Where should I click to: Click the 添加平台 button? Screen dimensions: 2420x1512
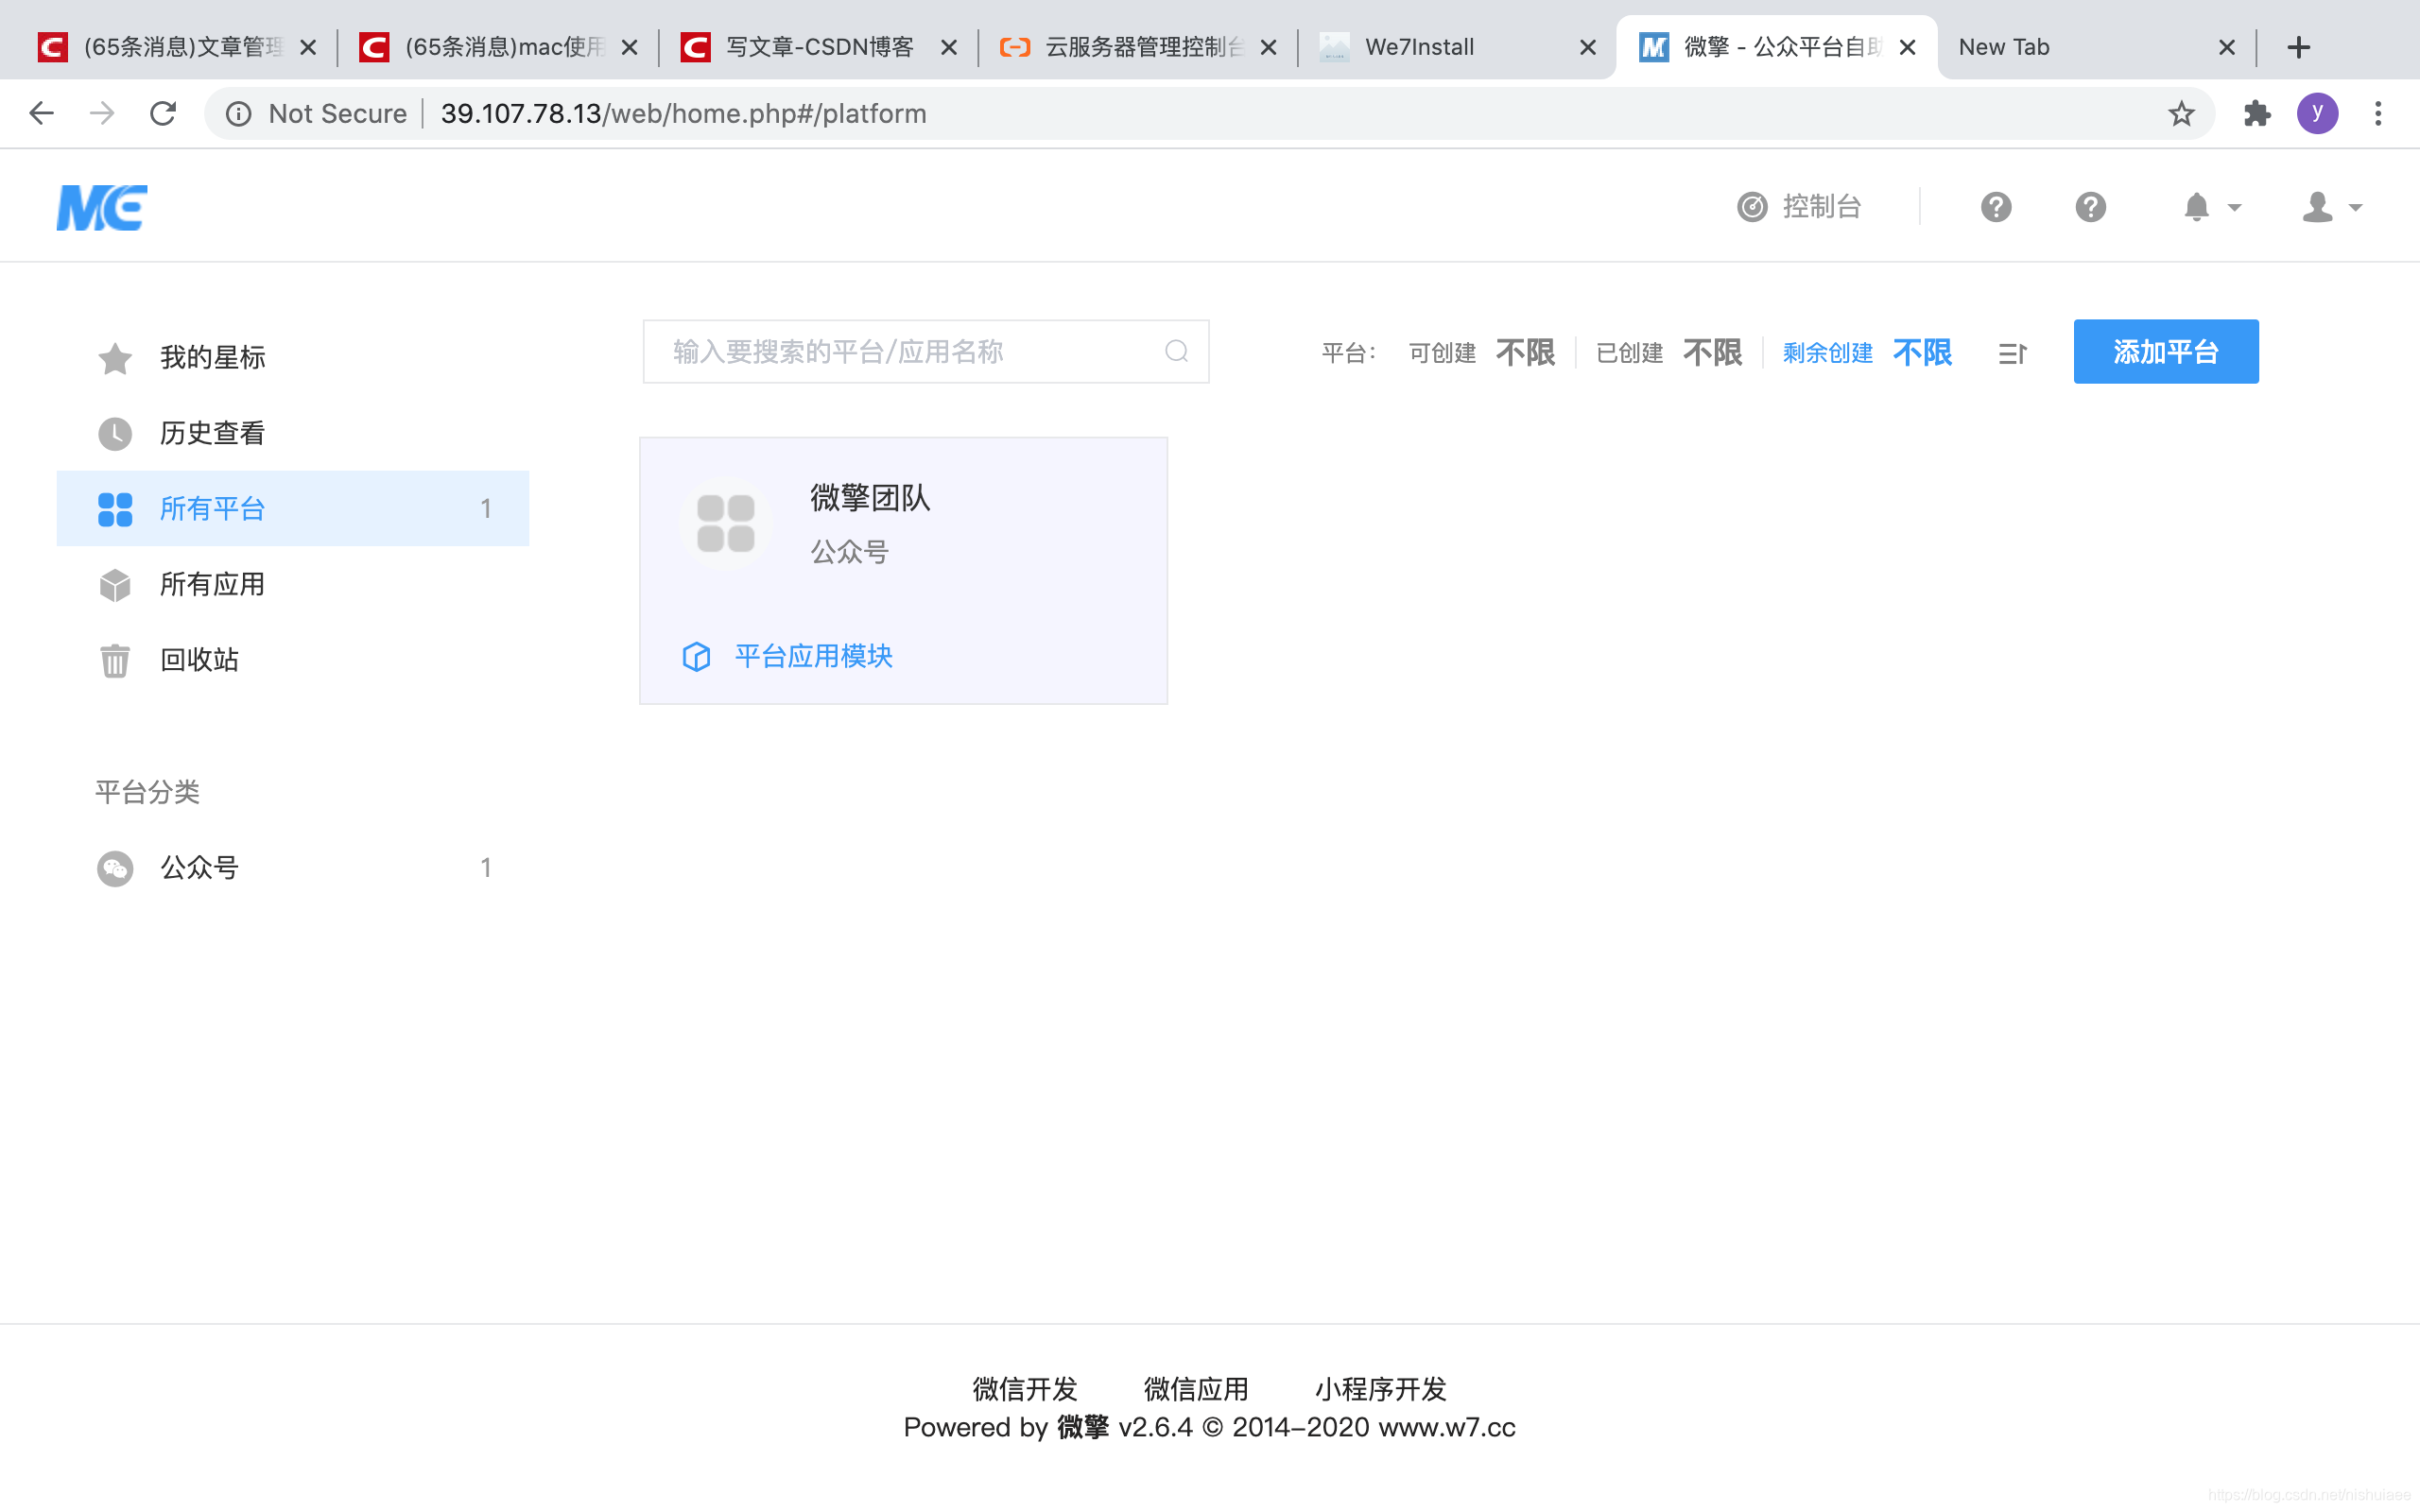pos(2166,352)
